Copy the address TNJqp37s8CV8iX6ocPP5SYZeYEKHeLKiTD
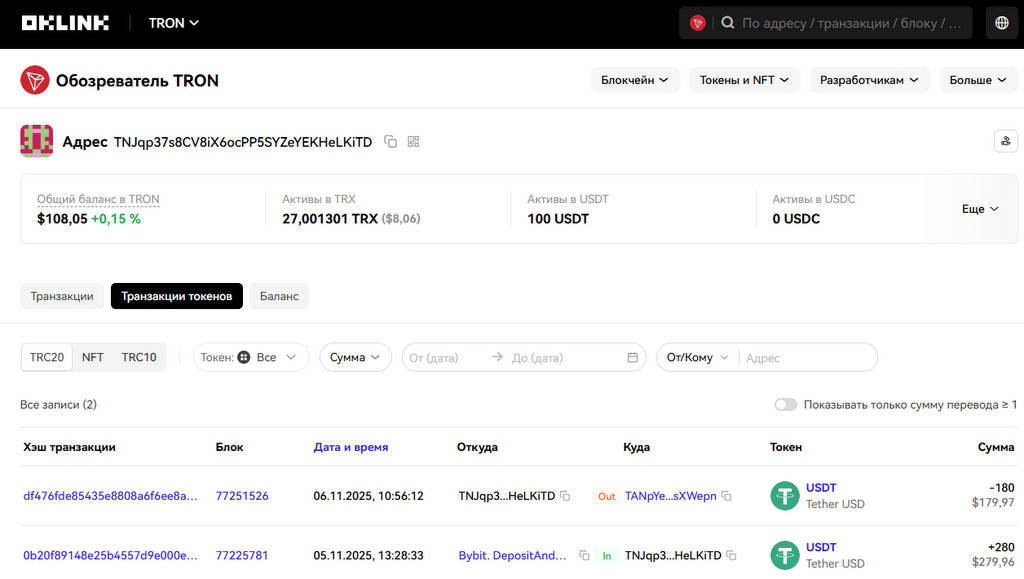Image resolution: width=1024 pixels, height=579 pixels. coord(391,142)
